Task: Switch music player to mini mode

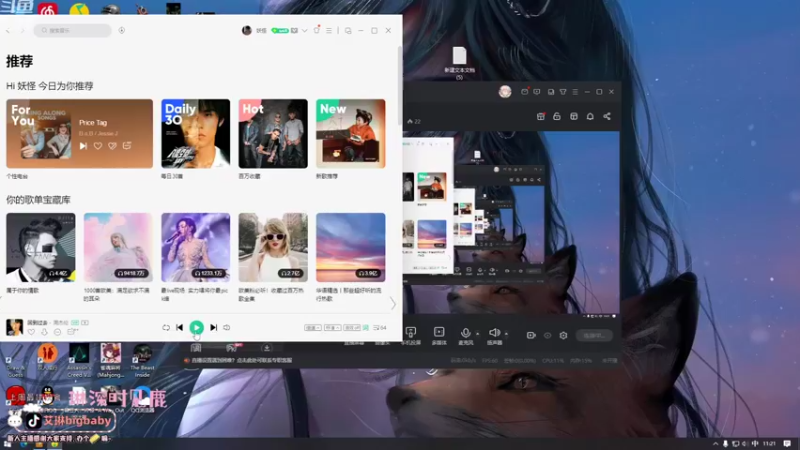Action: [348, 31]
